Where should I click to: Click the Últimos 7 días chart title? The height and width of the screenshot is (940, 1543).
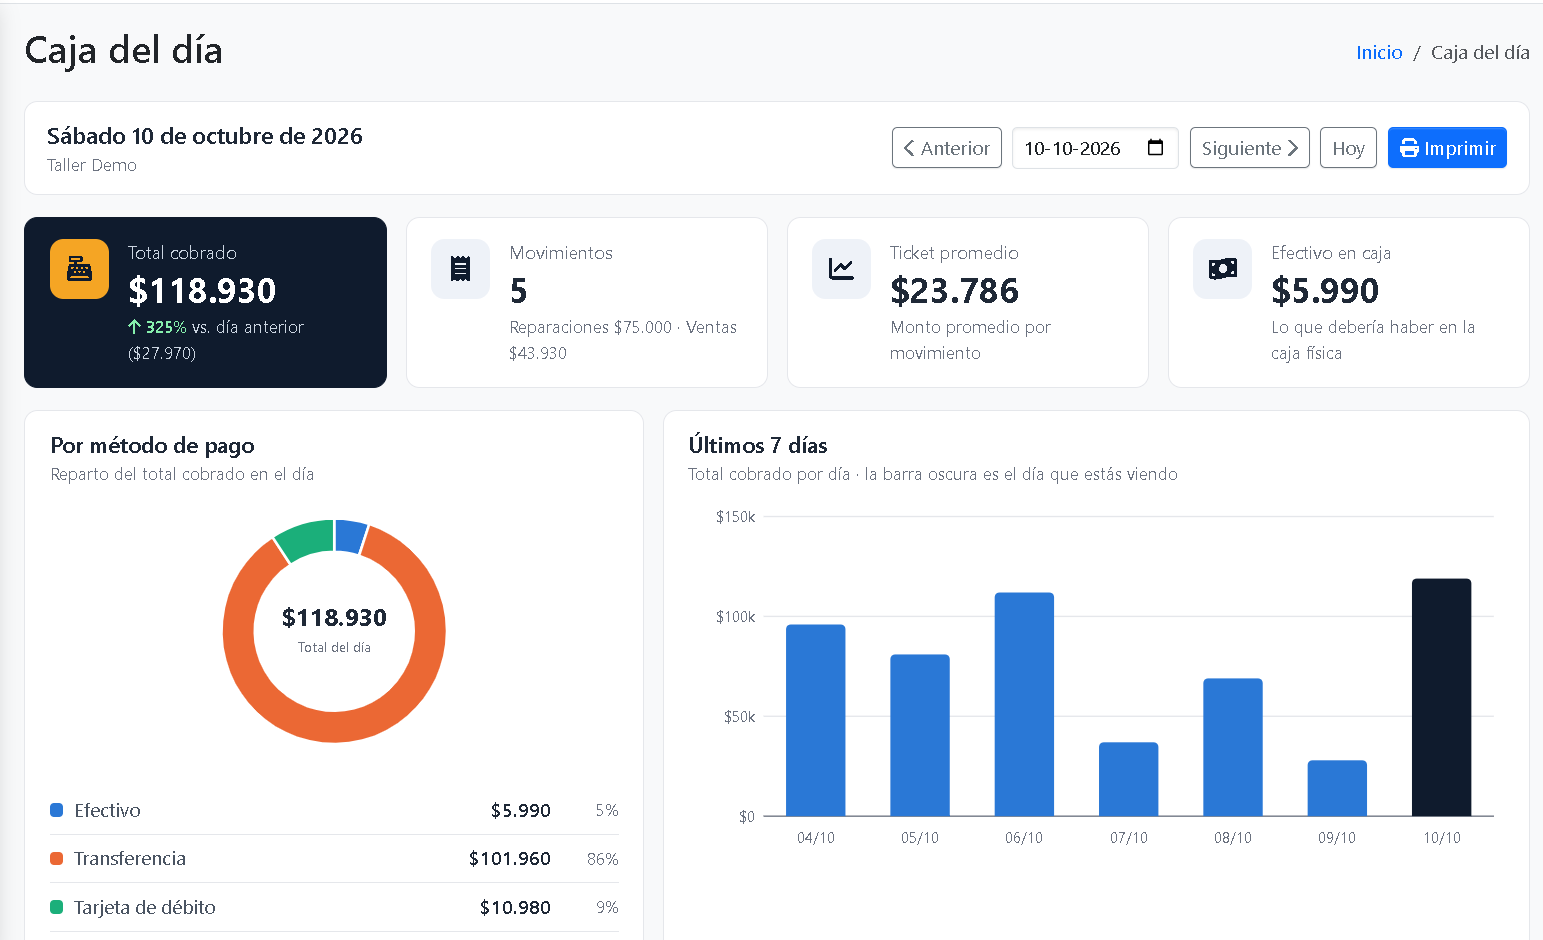tap(758, 445)
